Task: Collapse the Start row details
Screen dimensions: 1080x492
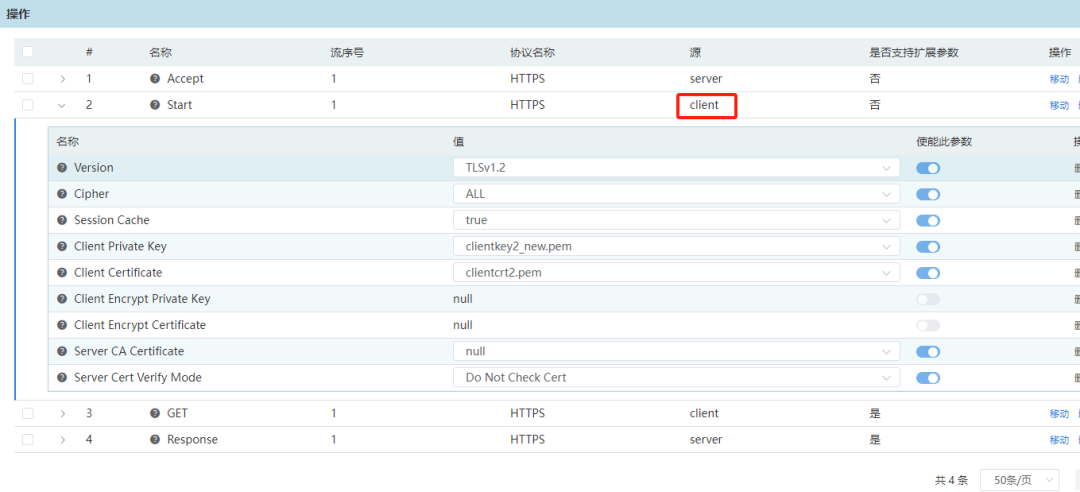Action: tap(62, 105)
